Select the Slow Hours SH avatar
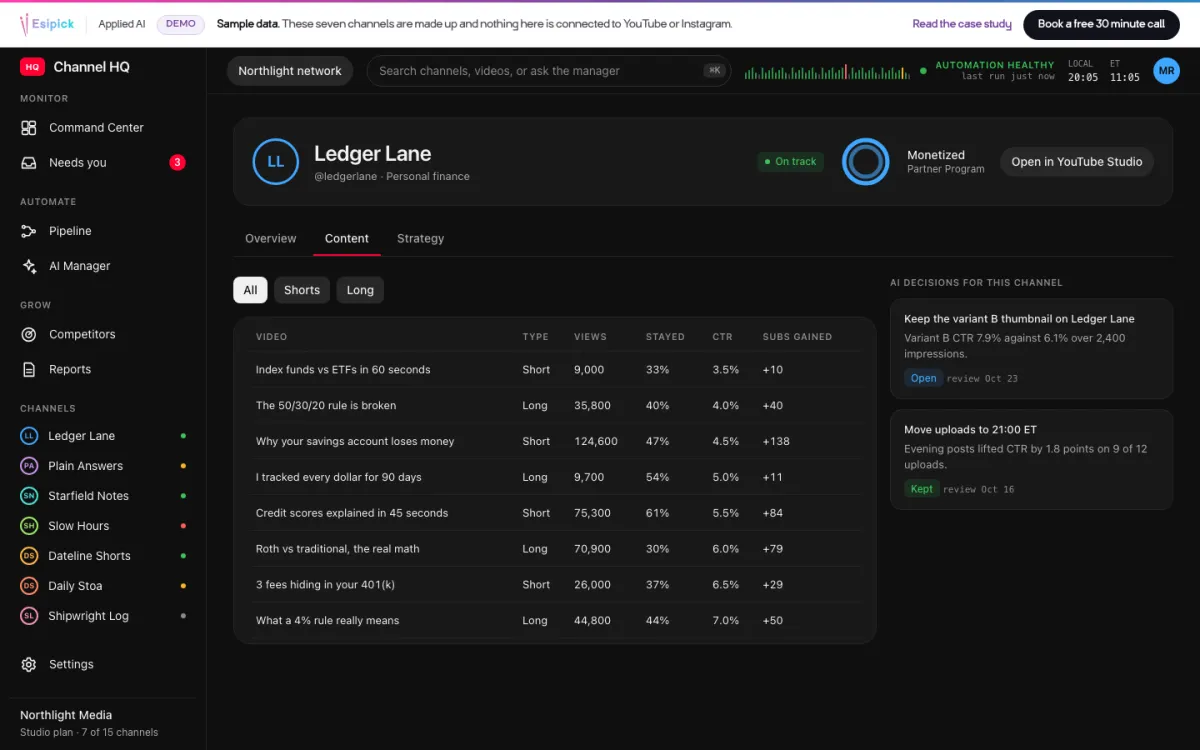This screenshot has width=1200, height=750. (29, 526)
